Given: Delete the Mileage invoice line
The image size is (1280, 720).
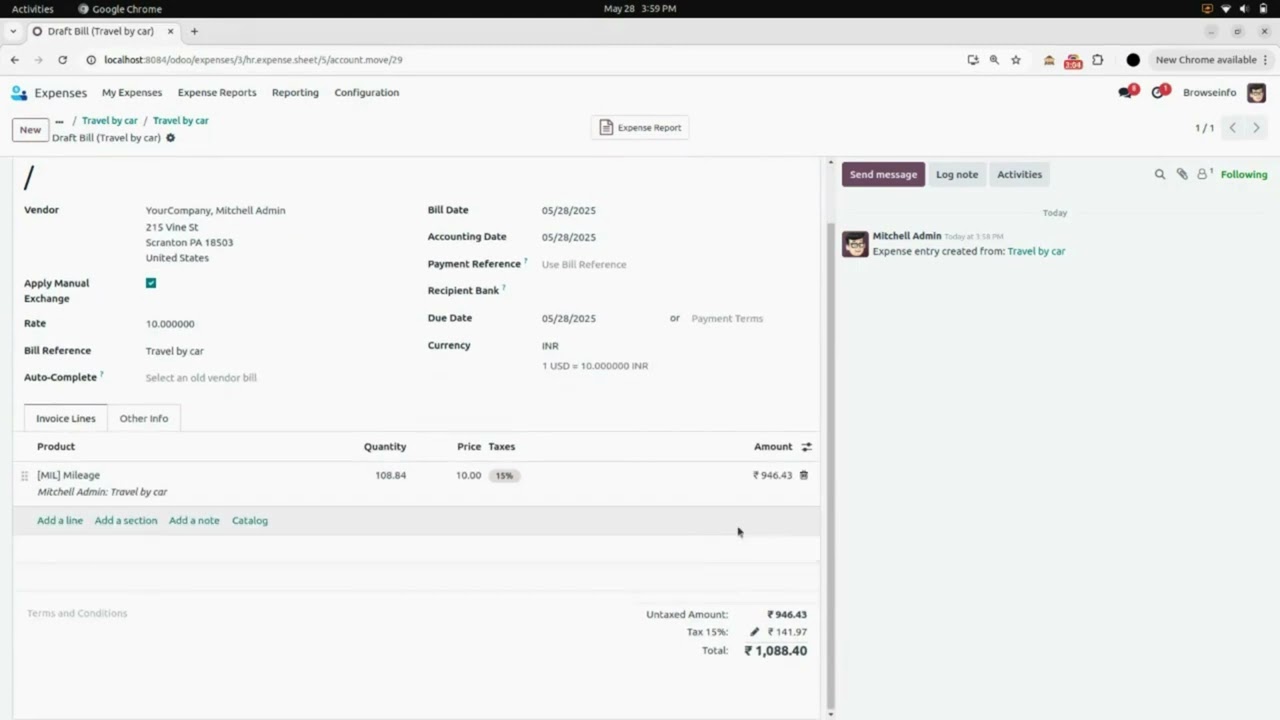Looking at the screenshot, I should coord(803,475).
